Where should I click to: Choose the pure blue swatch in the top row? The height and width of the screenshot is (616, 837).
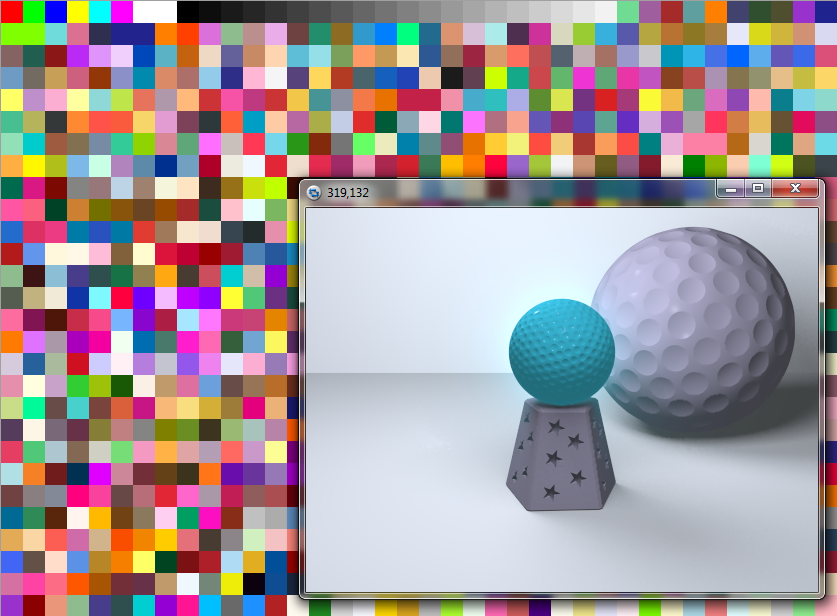[x=55, y=11]
